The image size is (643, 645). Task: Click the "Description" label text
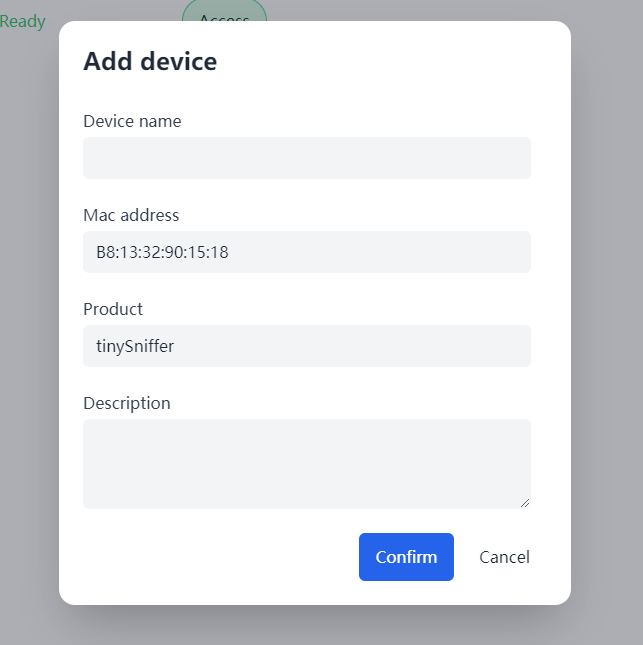[x=127, y=403]
